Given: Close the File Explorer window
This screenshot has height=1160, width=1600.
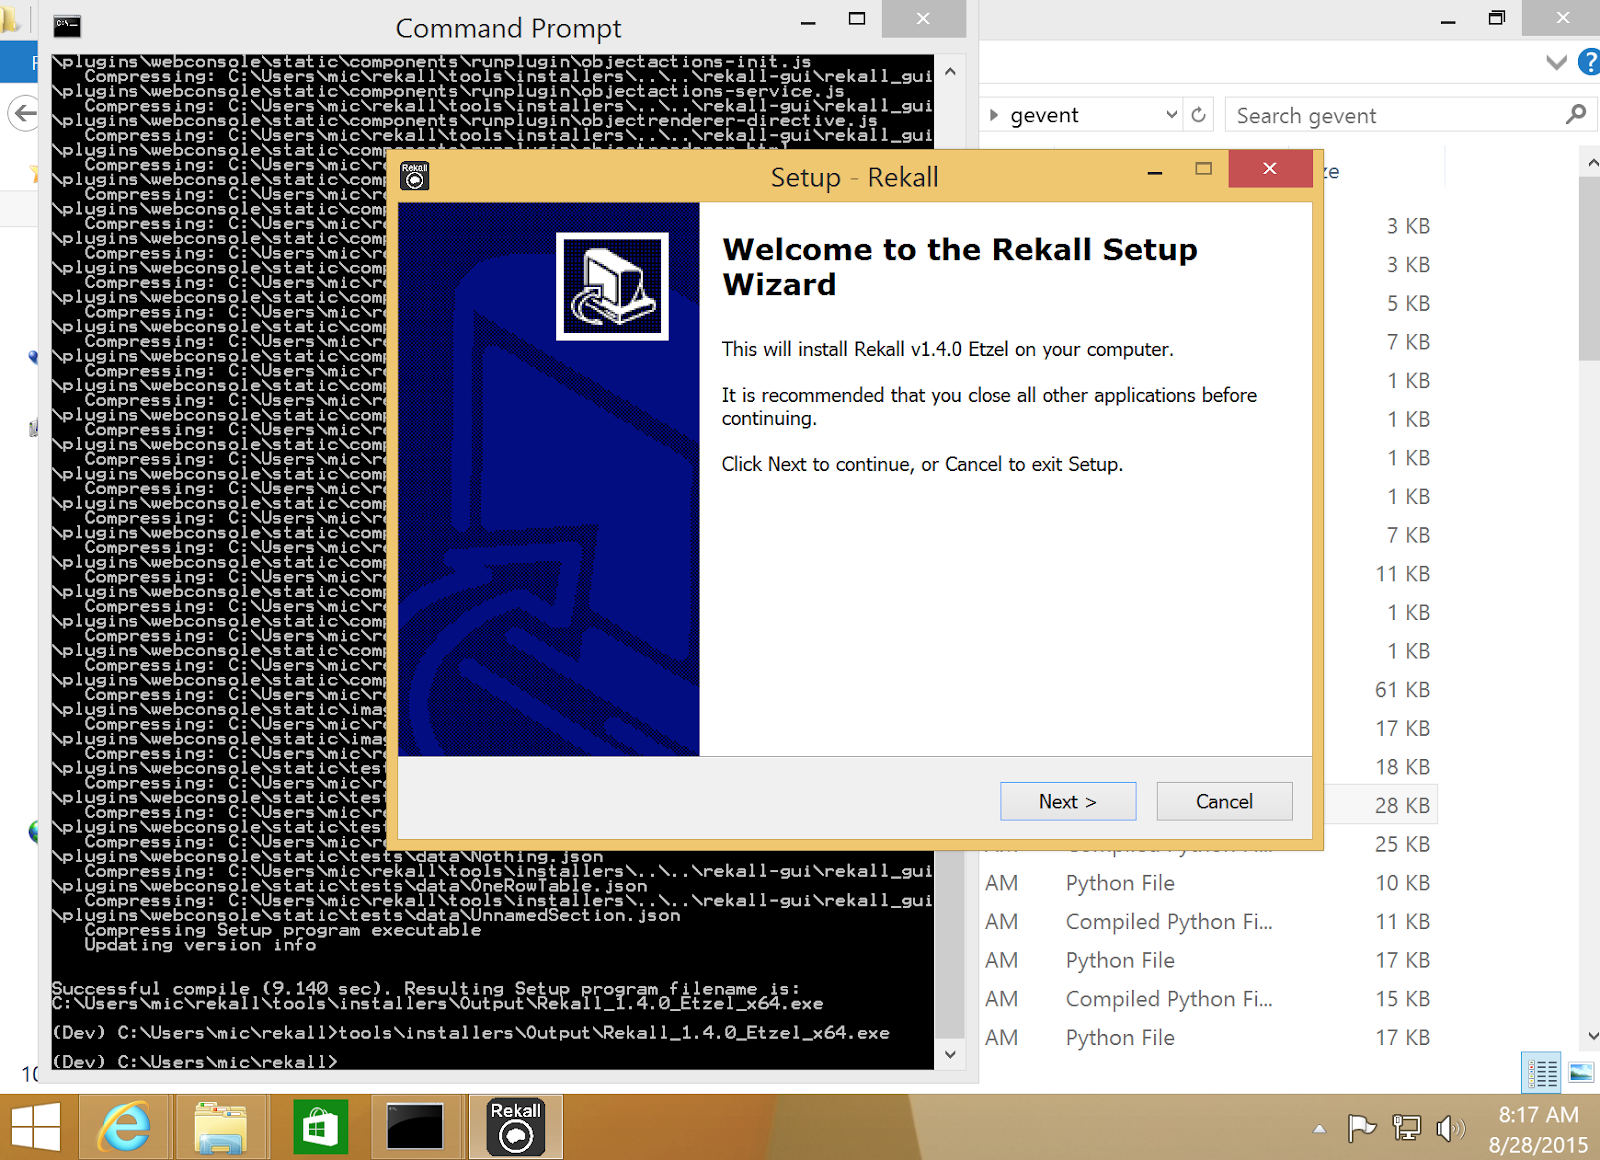Looking at the screenshot, I should (1562, 18).
